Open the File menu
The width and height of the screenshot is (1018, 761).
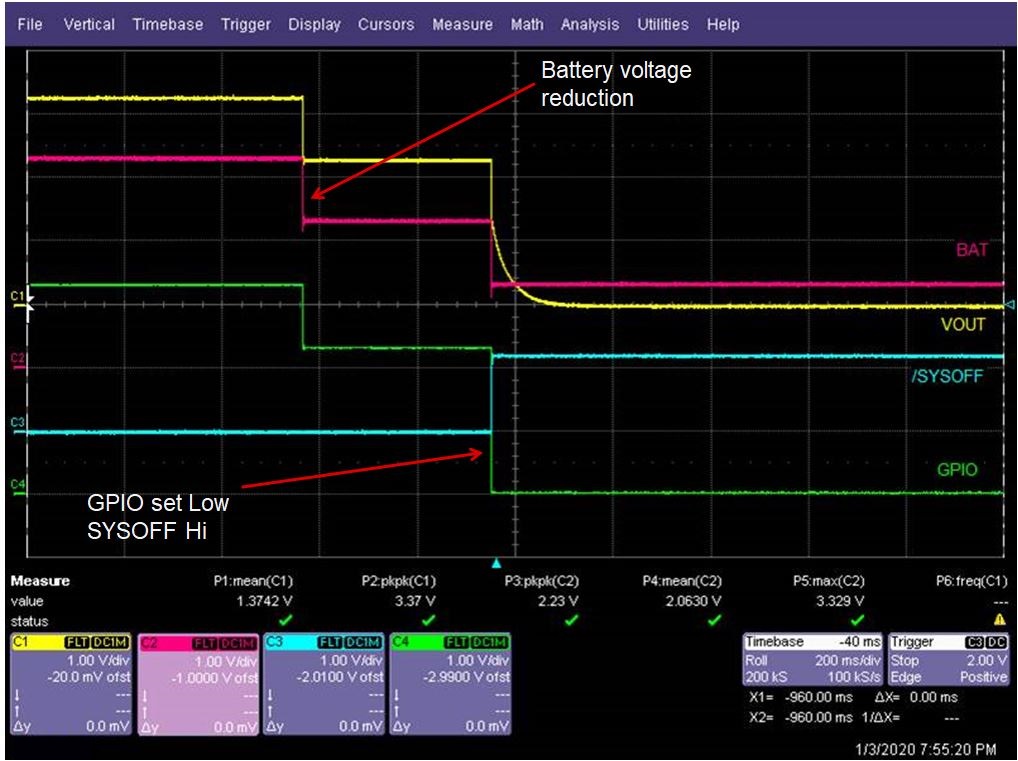coord(30,24)
